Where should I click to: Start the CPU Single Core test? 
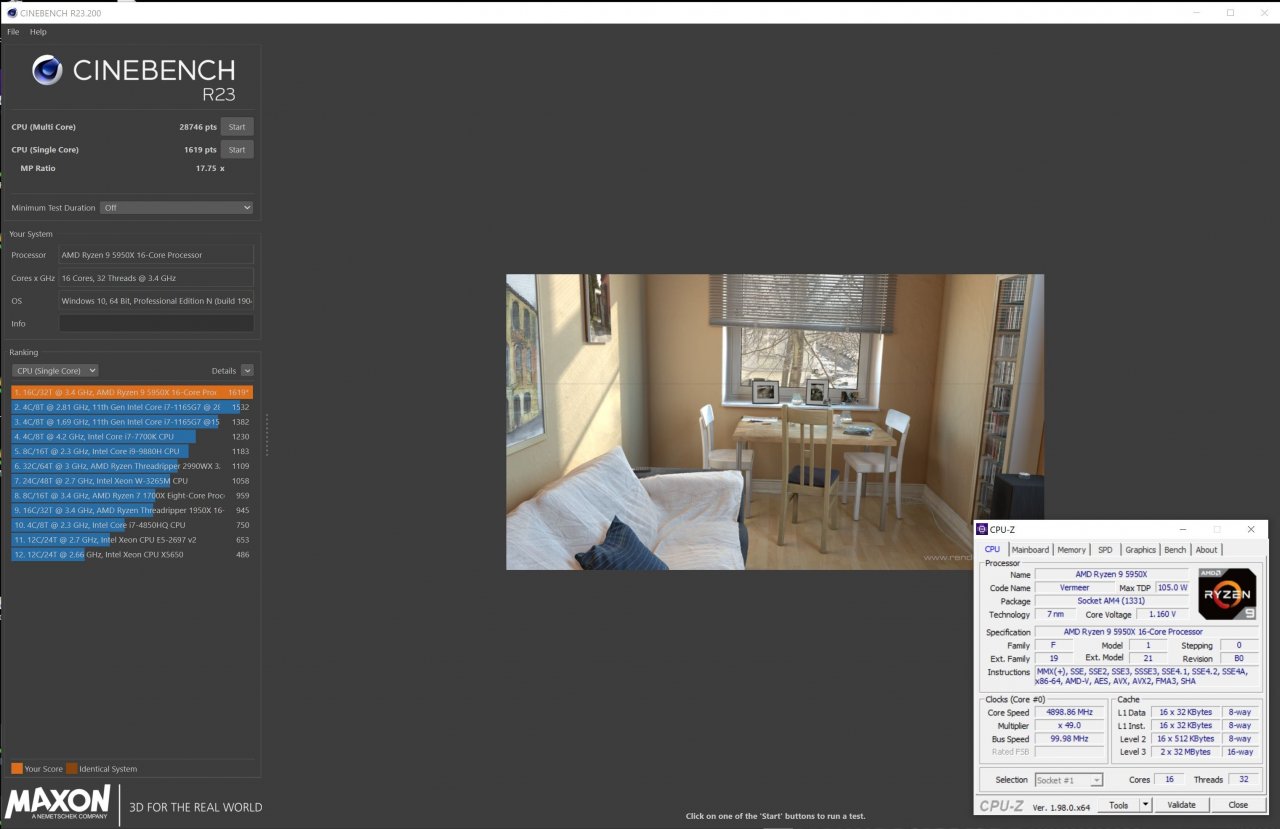pos(237,150)
